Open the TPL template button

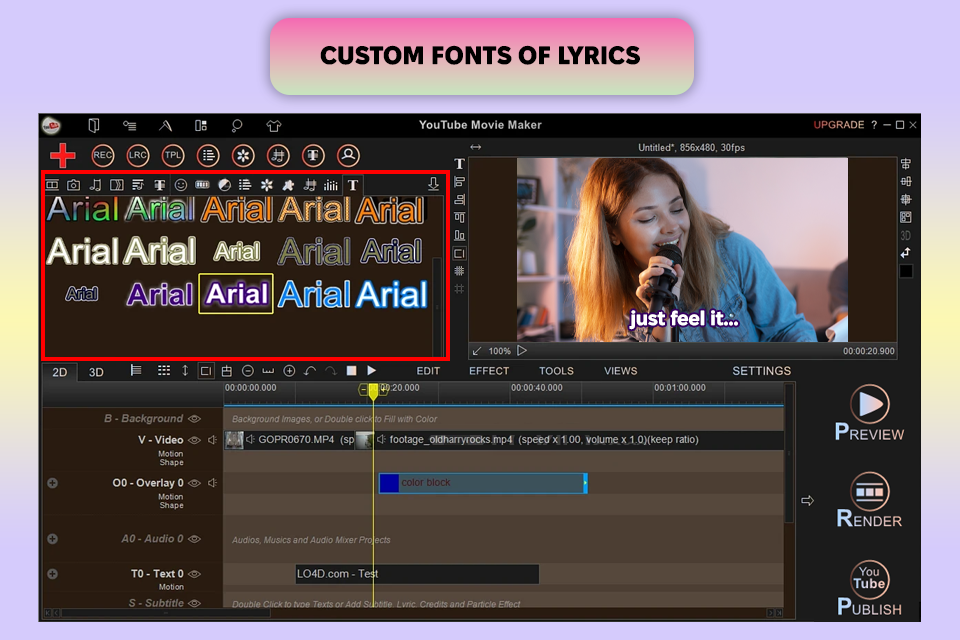point(173,156)
